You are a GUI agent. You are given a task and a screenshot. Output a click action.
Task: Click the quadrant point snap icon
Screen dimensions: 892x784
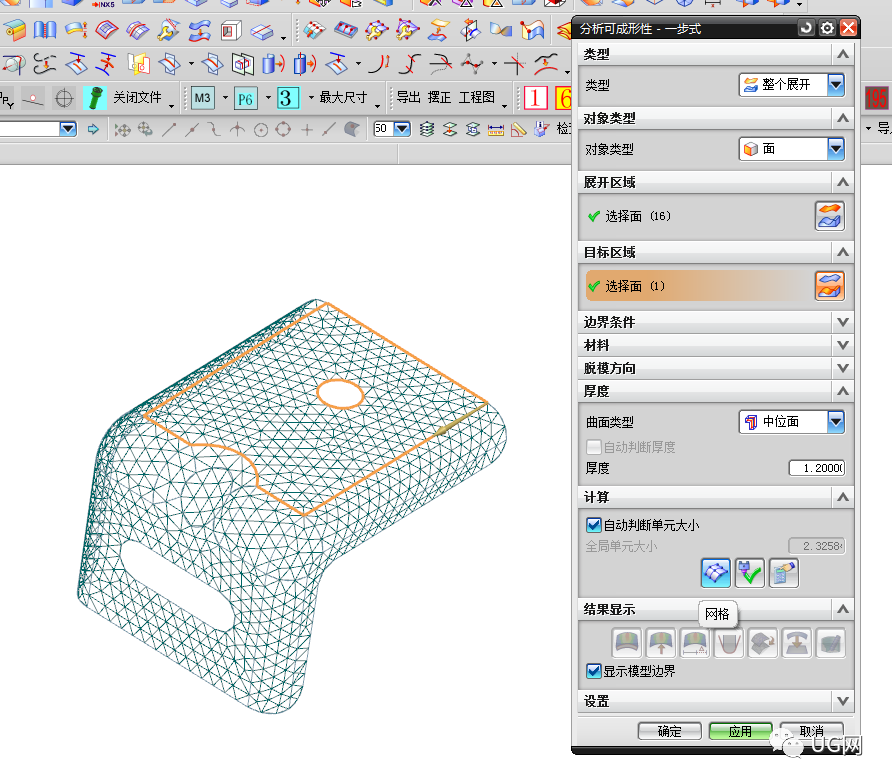click(x=283, y=130)
